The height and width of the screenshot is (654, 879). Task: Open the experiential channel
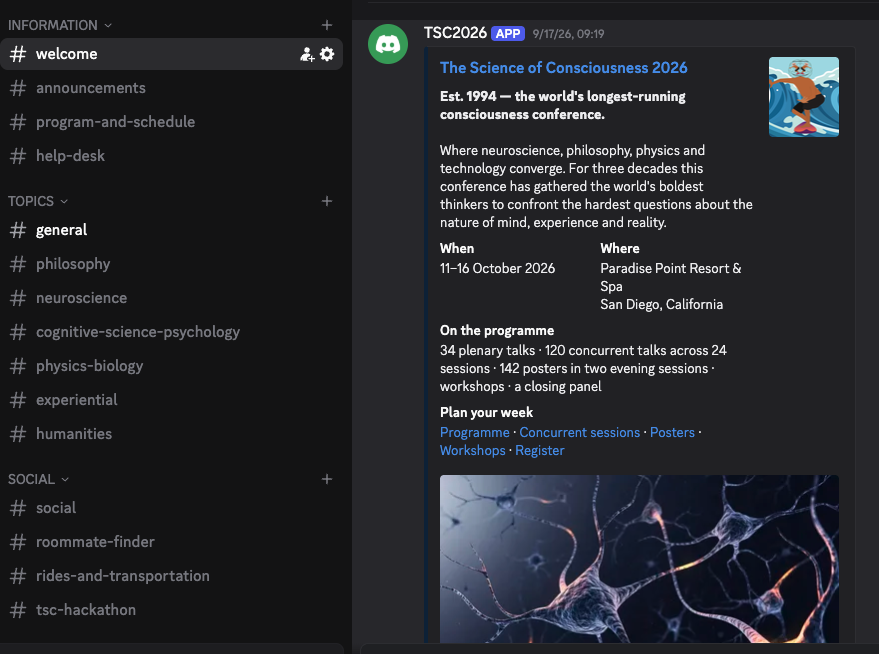point(172,400)
